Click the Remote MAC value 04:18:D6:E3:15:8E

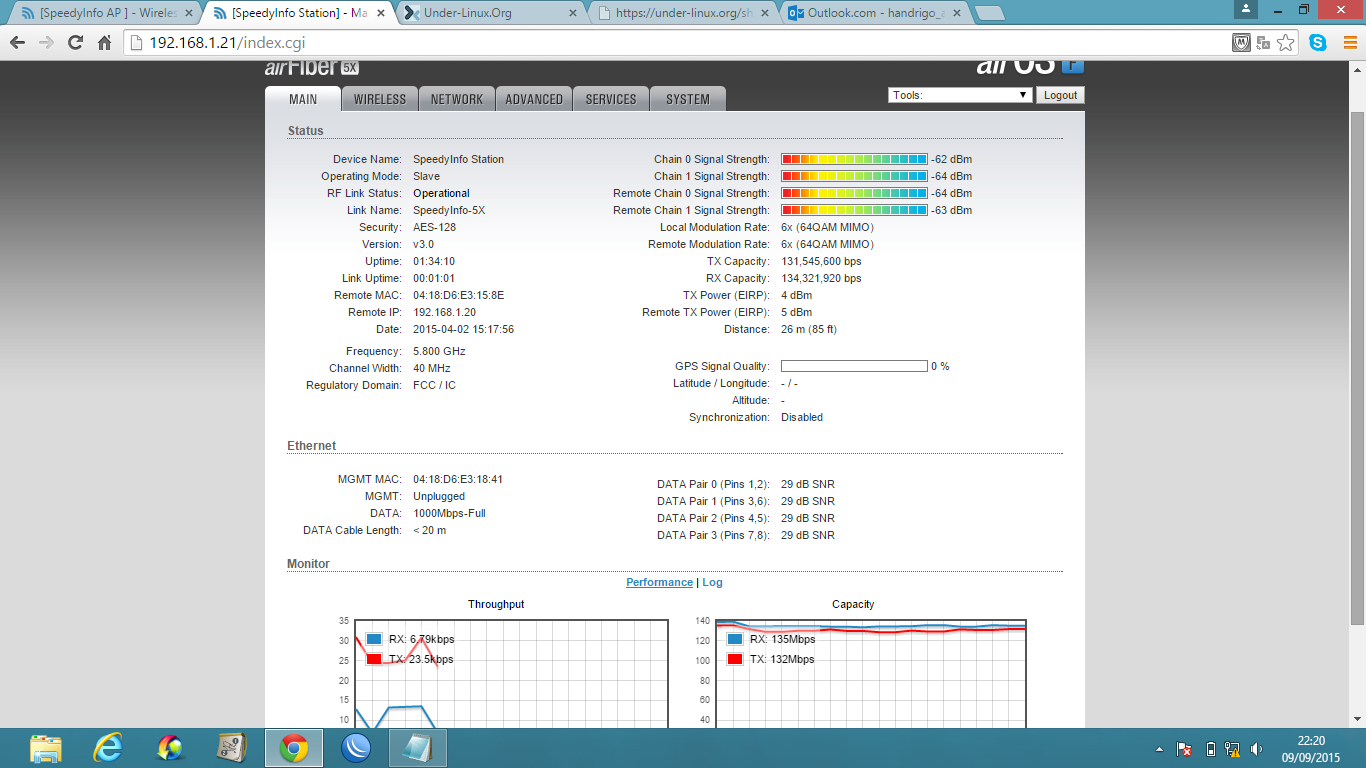point(459,295)
